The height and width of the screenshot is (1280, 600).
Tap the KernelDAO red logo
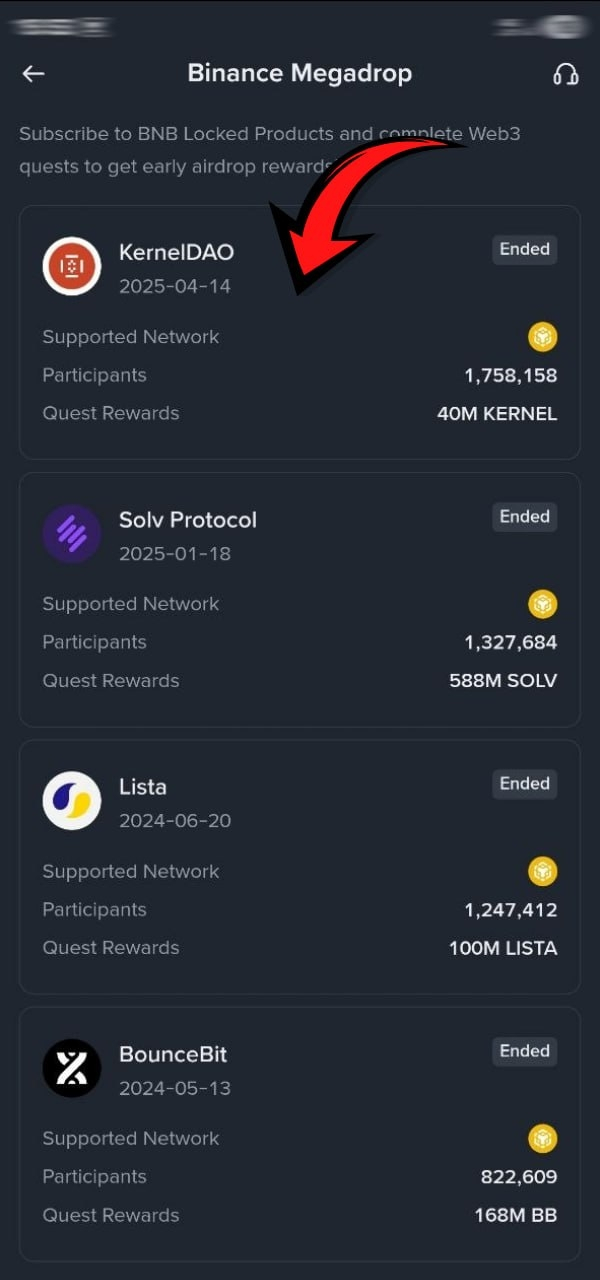(x=72, y=267)
